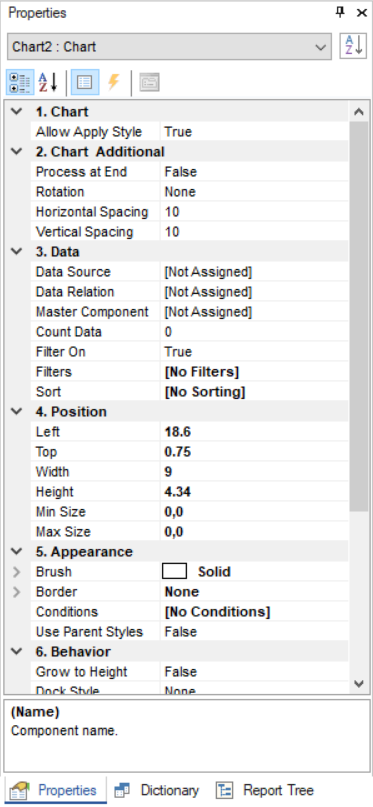The image size is (373, 807).
Task: Click the grayed Property Pages icon
Action: click(x=149, y=82)
